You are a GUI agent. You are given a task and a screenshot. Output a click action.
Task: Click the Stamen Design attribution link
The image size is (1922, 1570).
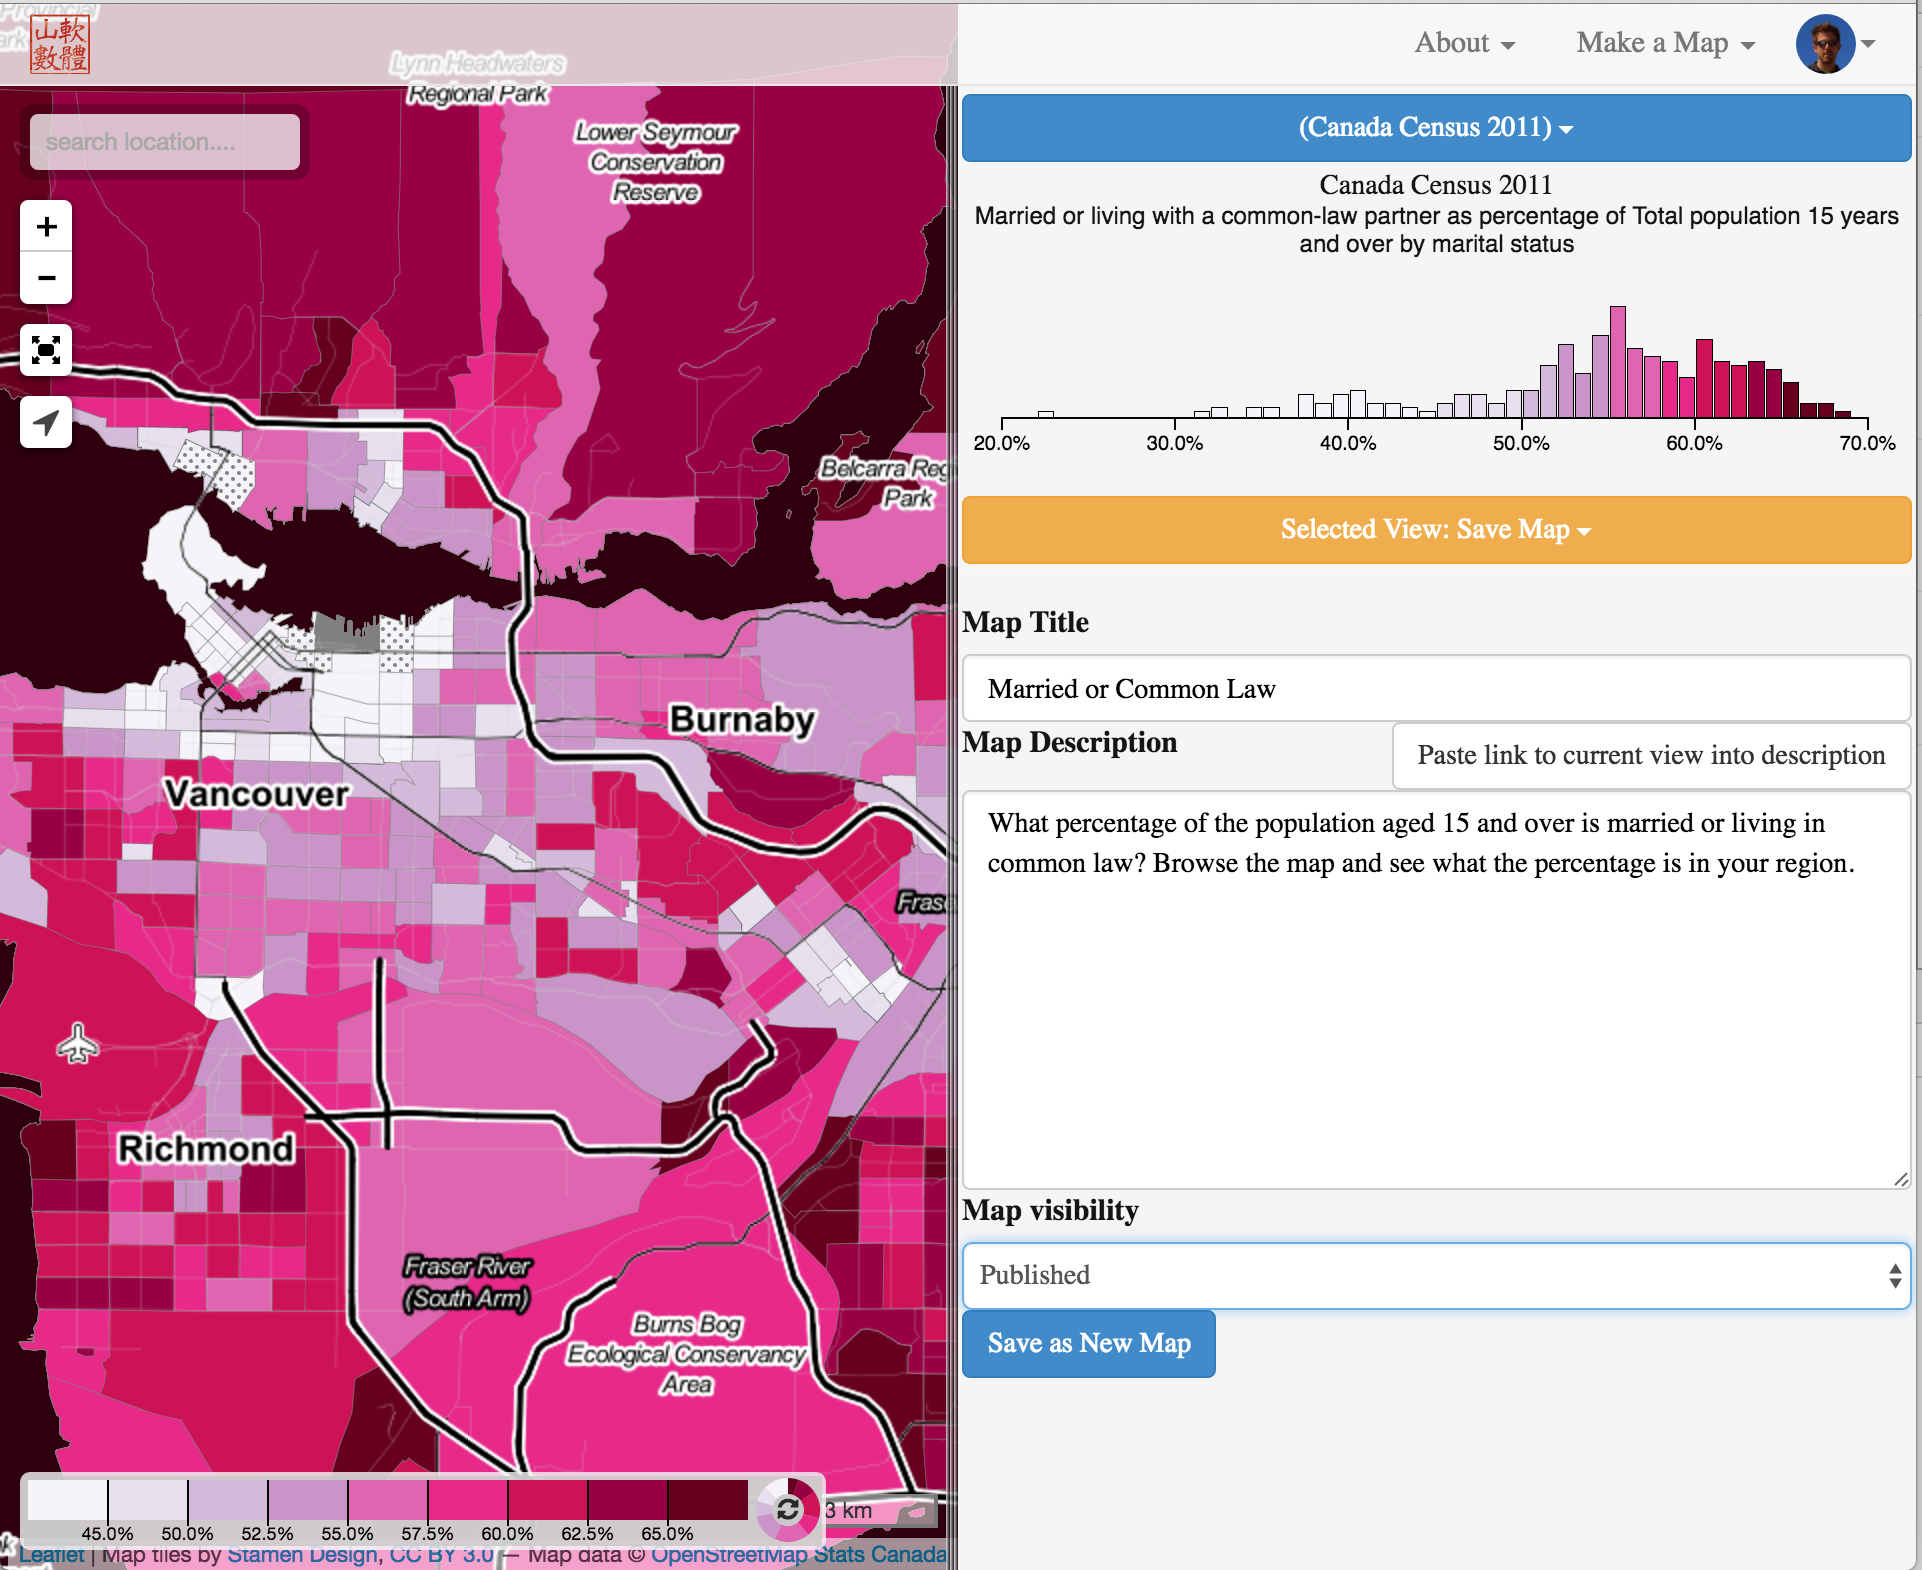click(x=302, y=1555)
